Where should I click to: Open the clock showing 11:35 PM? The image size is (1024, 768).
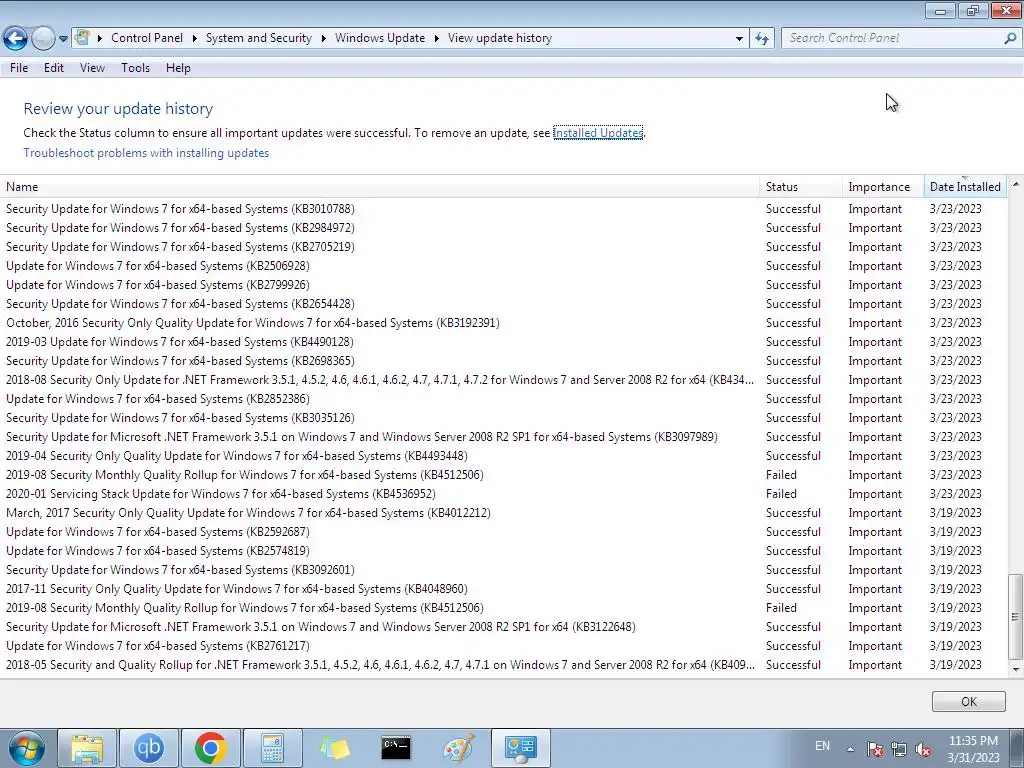click(973, 749)
